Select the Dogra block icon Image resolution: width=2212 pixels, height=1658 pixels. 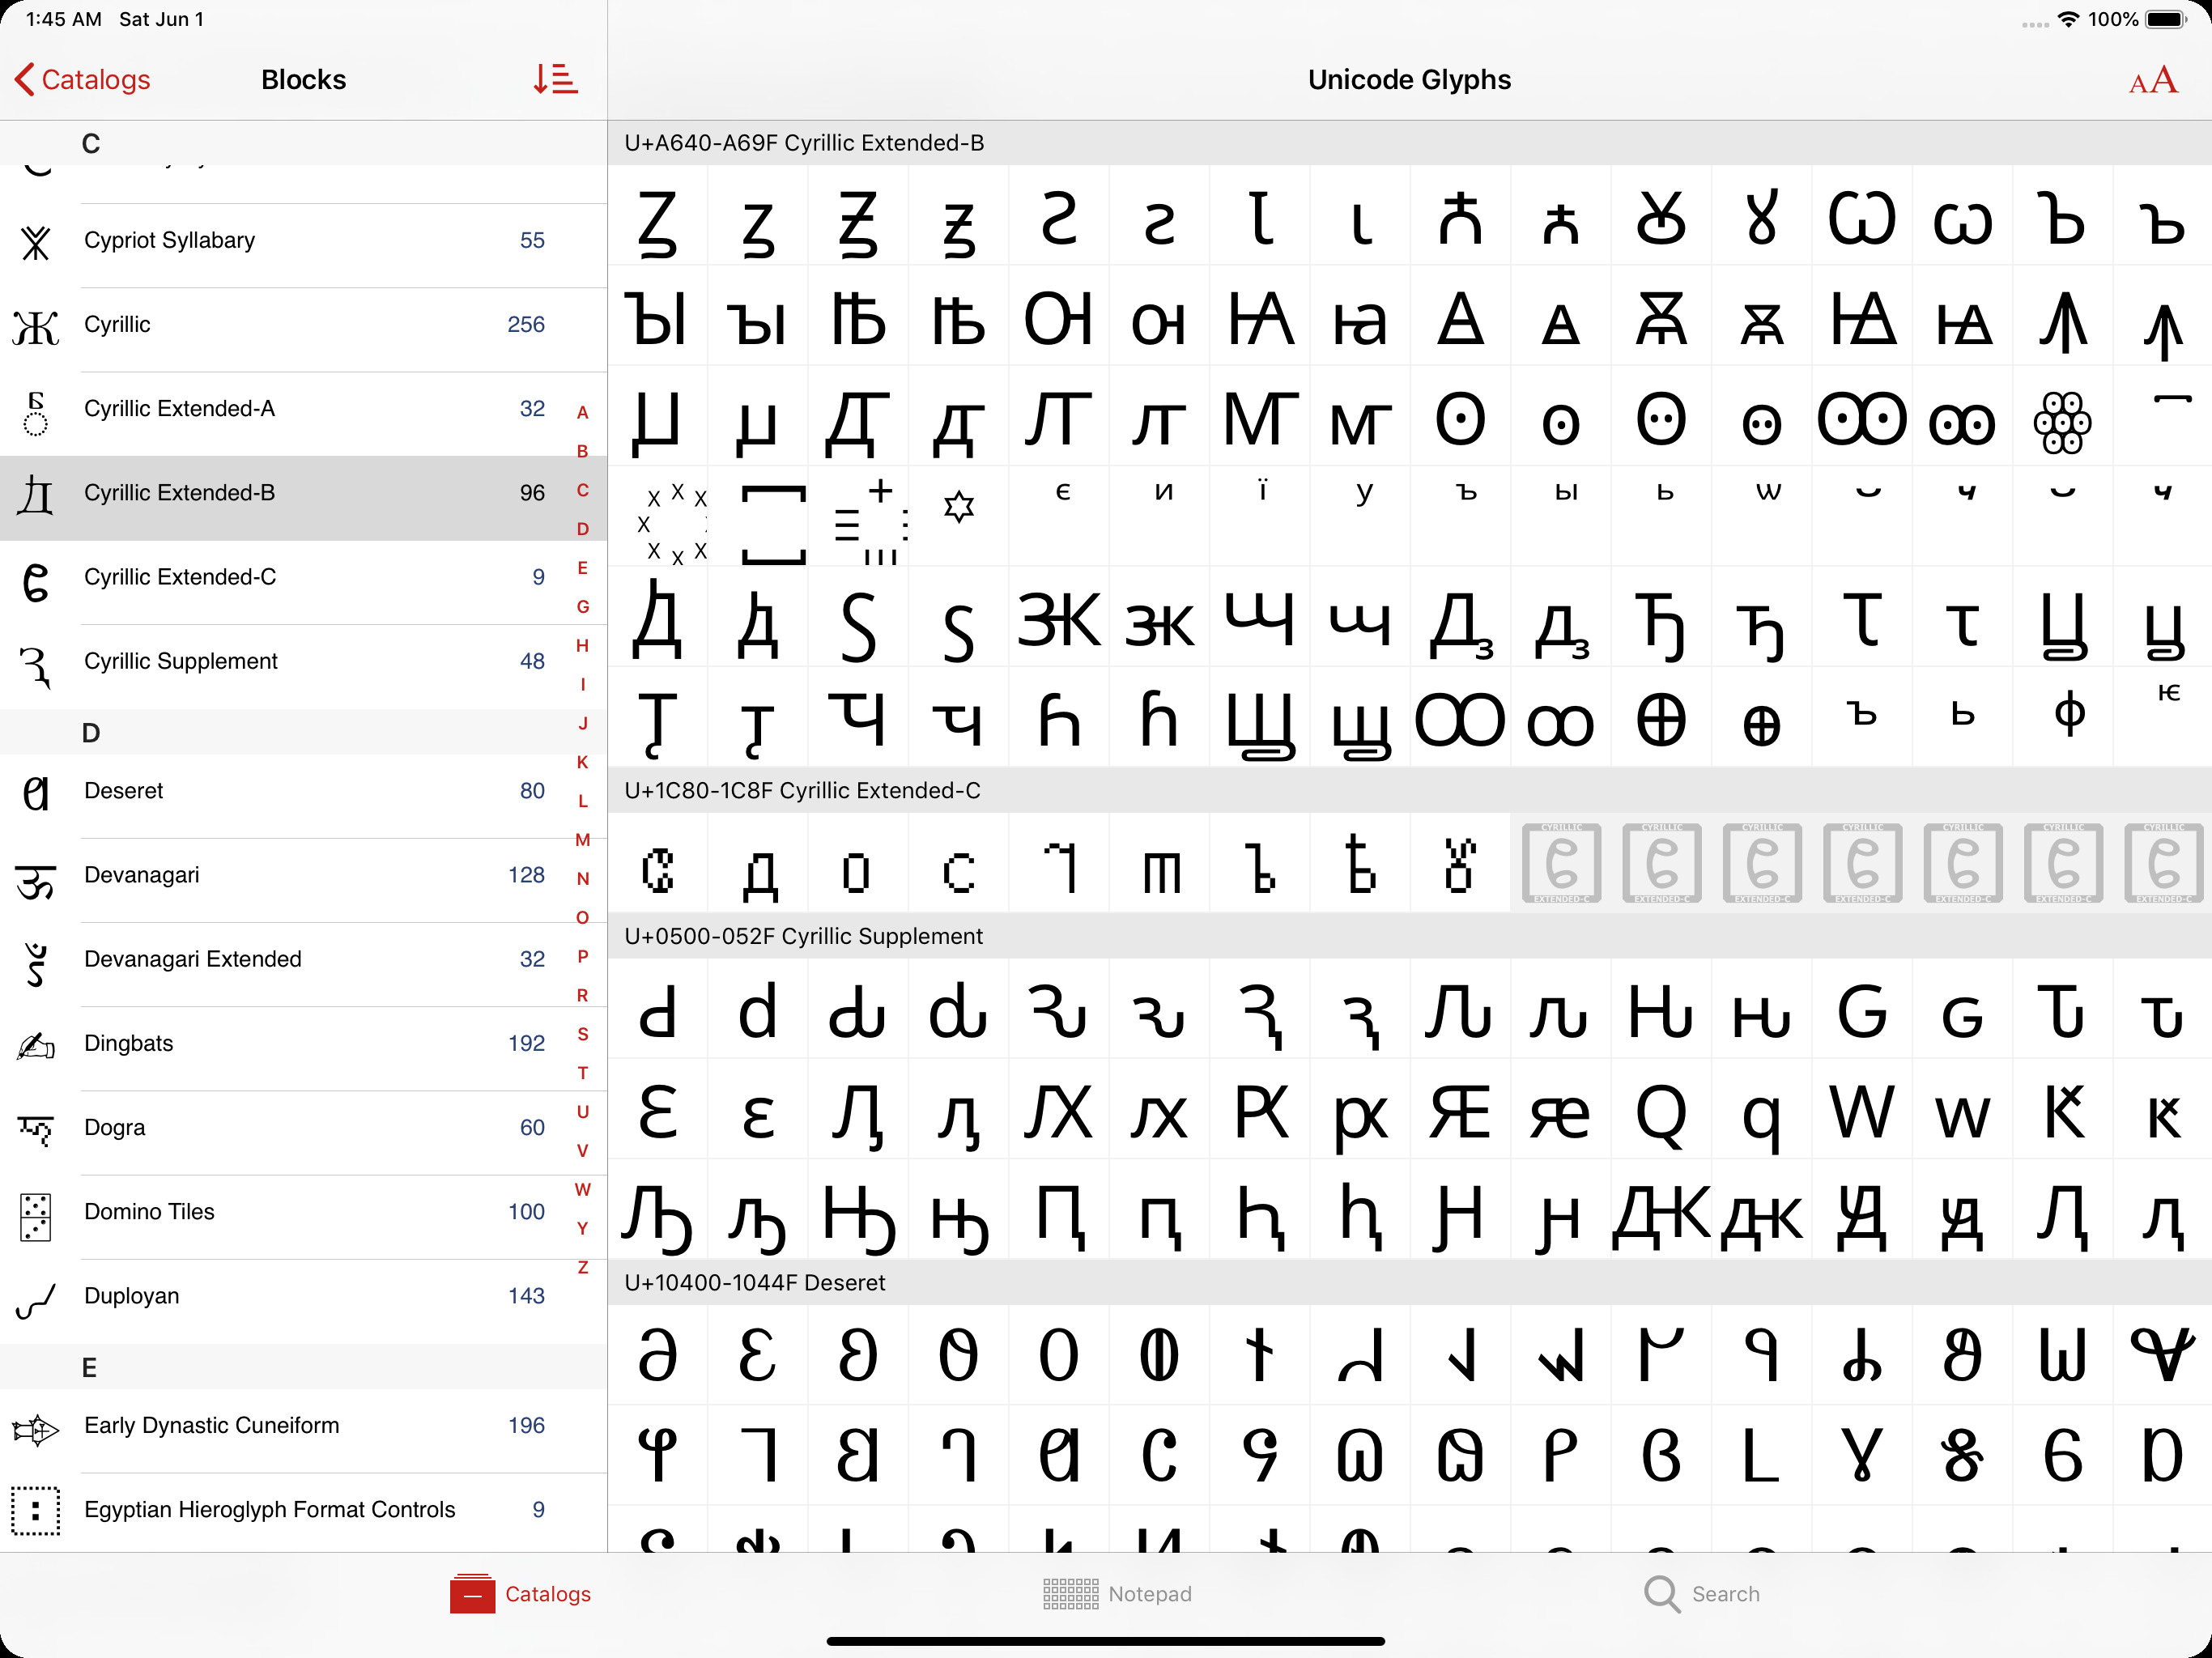pyautogui.click(x=36, y=1130)
